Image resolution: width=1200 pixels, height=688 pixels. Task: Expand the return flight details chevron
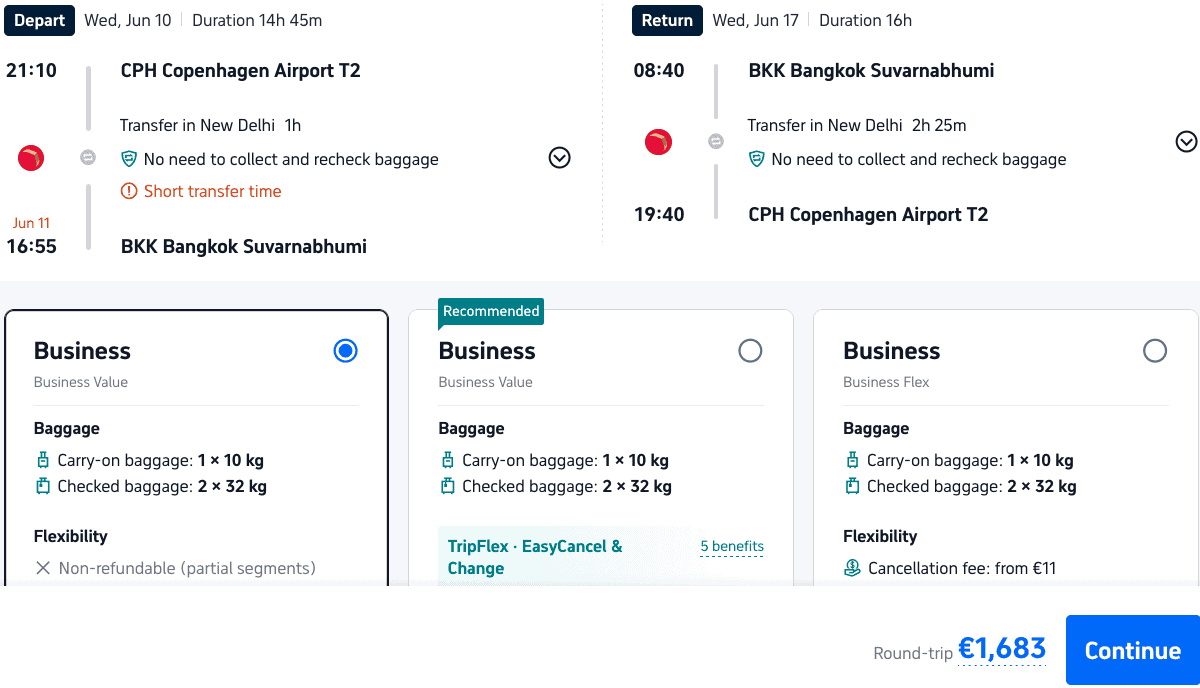(1186, 142)
